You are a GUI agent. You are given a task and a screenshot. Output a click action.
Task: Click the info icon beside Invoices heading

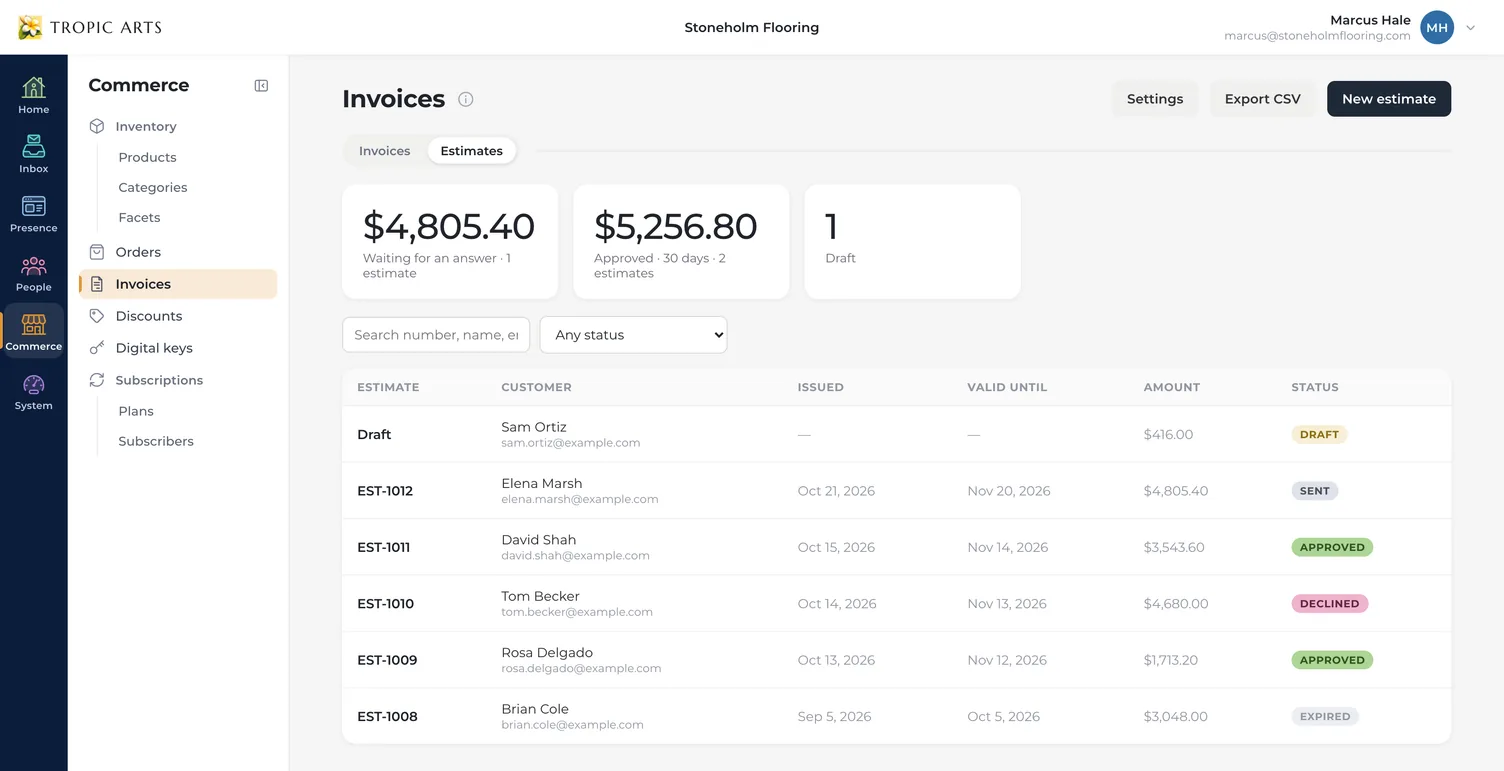coord(466,99)
